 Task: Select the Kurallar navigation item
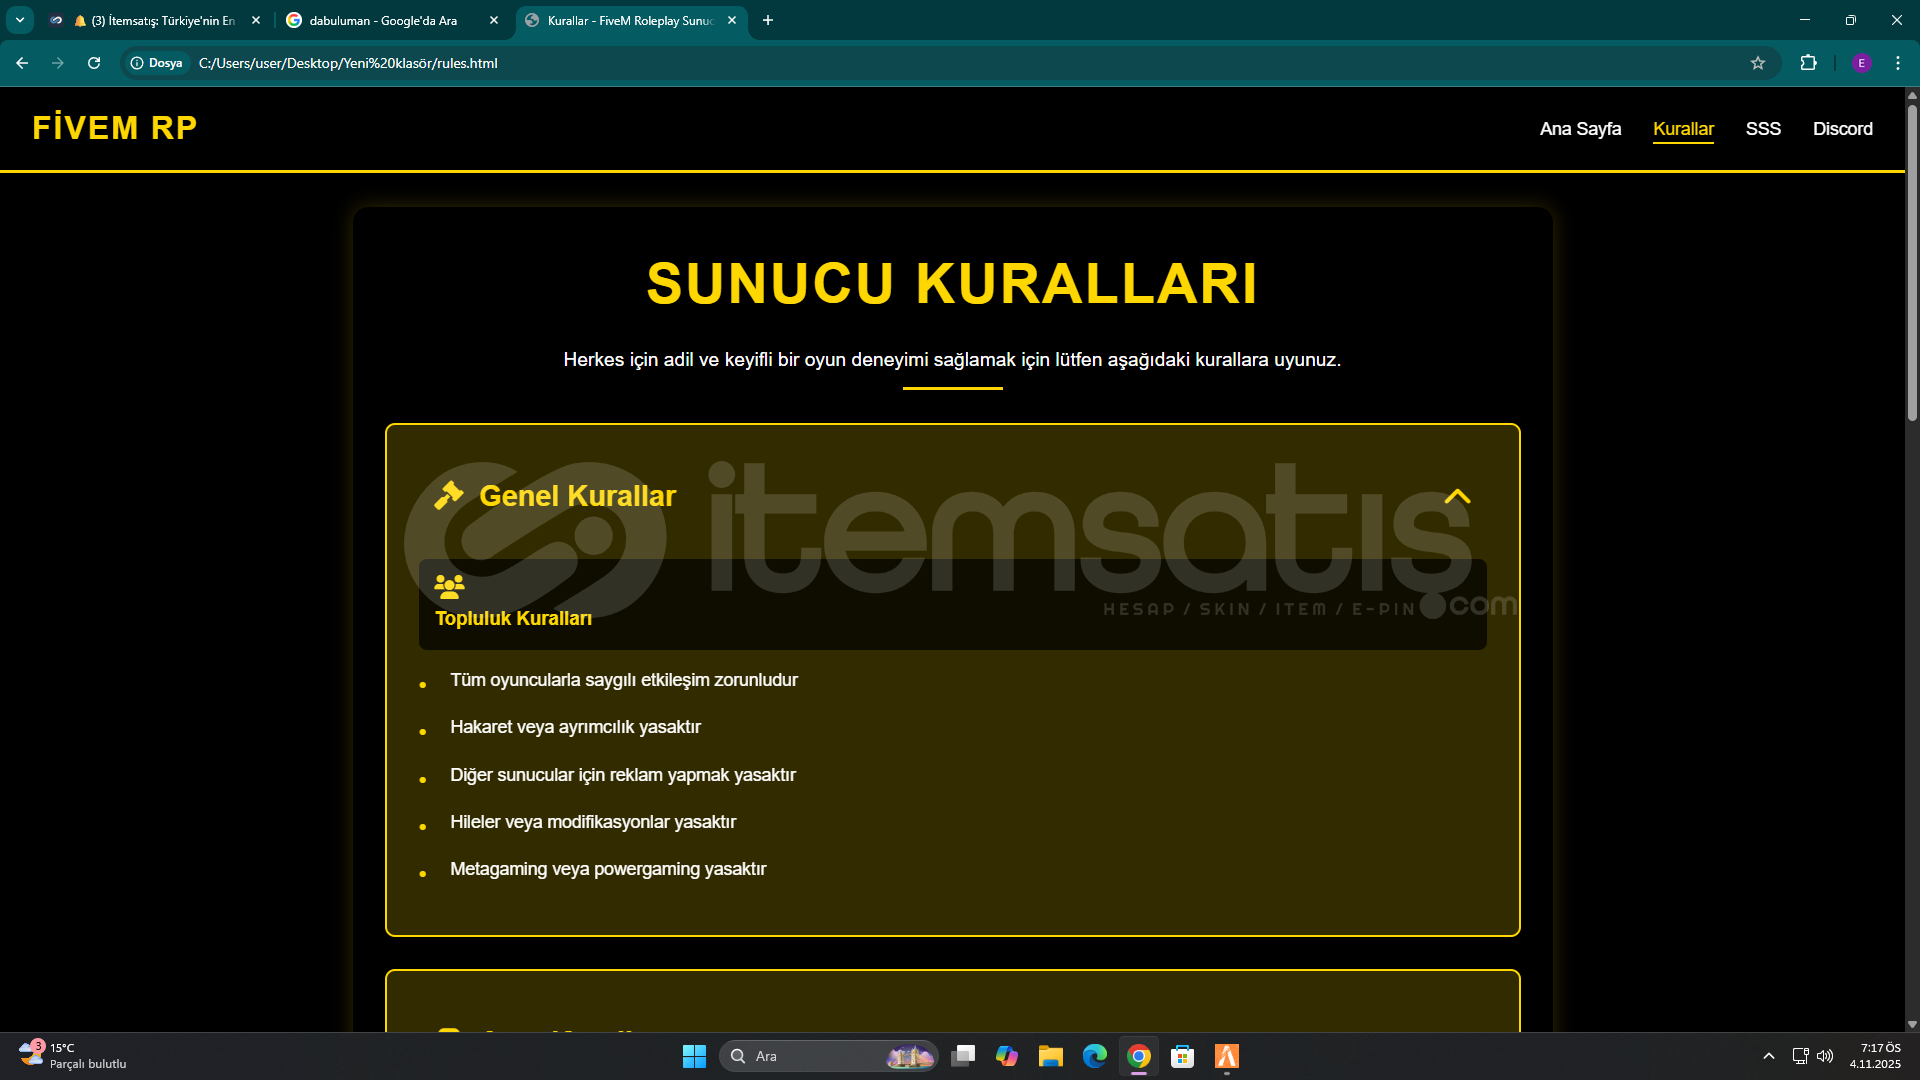(1683, 129)
